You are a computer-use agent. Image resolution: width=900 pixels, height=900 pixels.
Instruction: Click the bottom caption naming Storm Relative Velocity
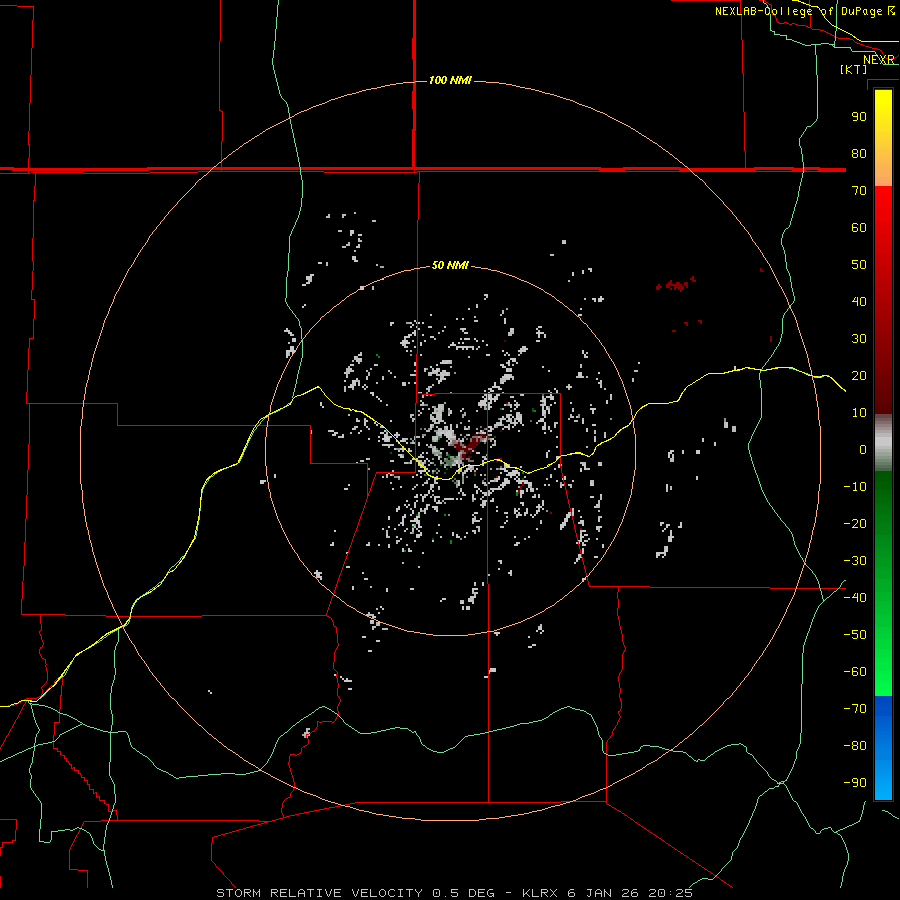(x=454, y=893)
